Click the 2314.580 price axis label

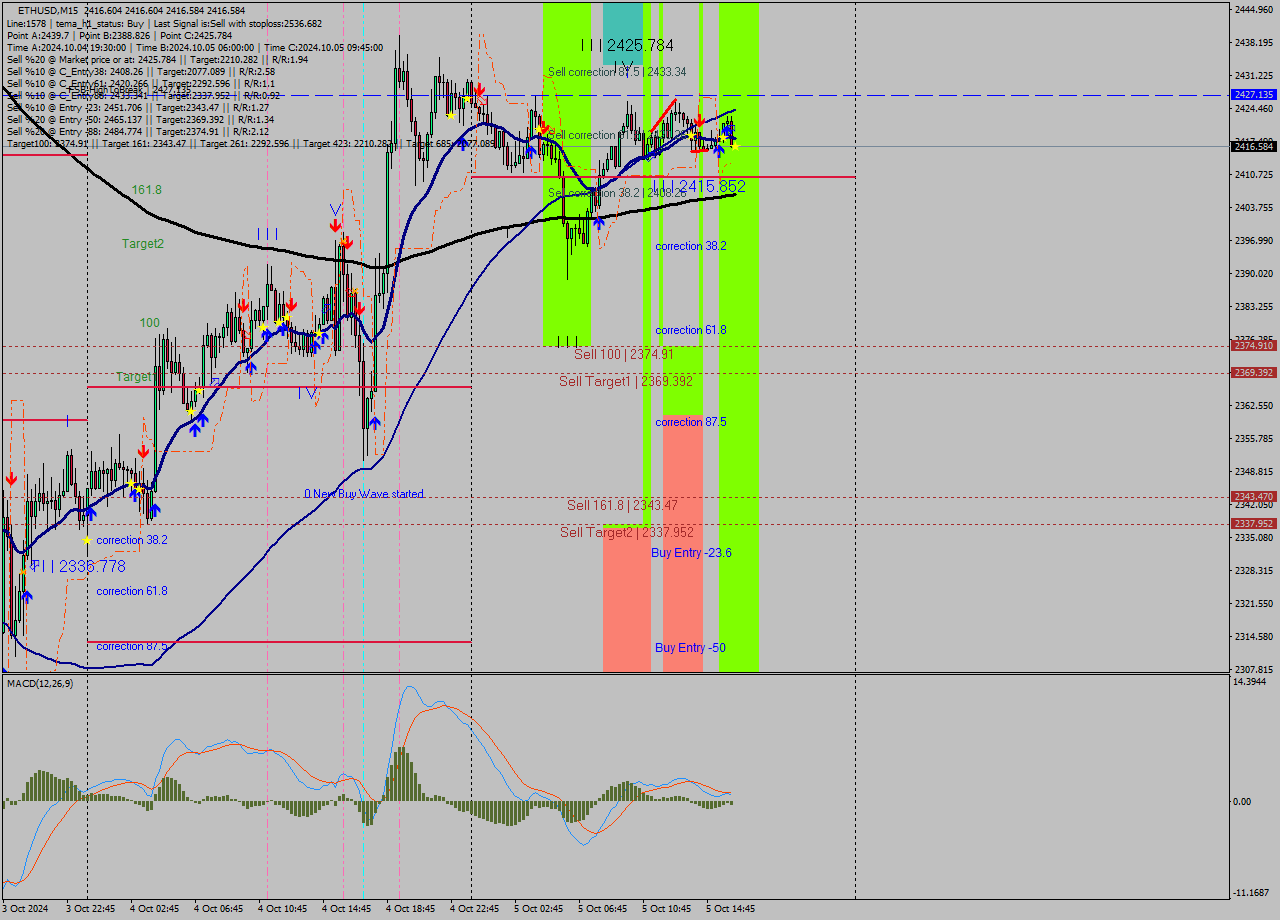(1254, 636)
